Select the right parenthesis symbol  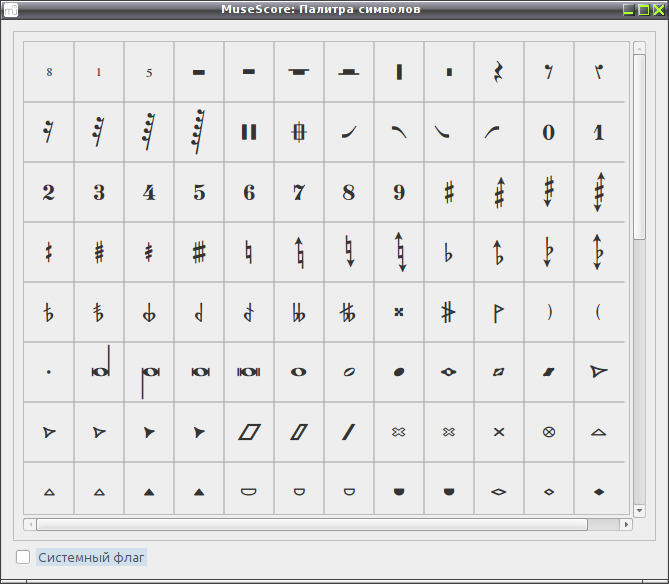549,312
